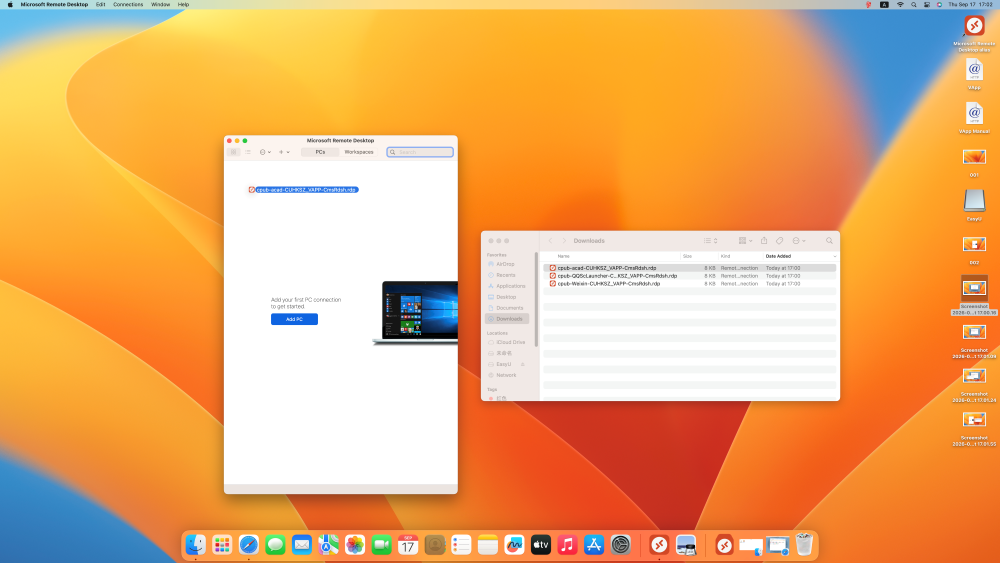Screen dimensions: 1000x563
Task: Open FaceTime from the Dock
Action: pos(381,545)
